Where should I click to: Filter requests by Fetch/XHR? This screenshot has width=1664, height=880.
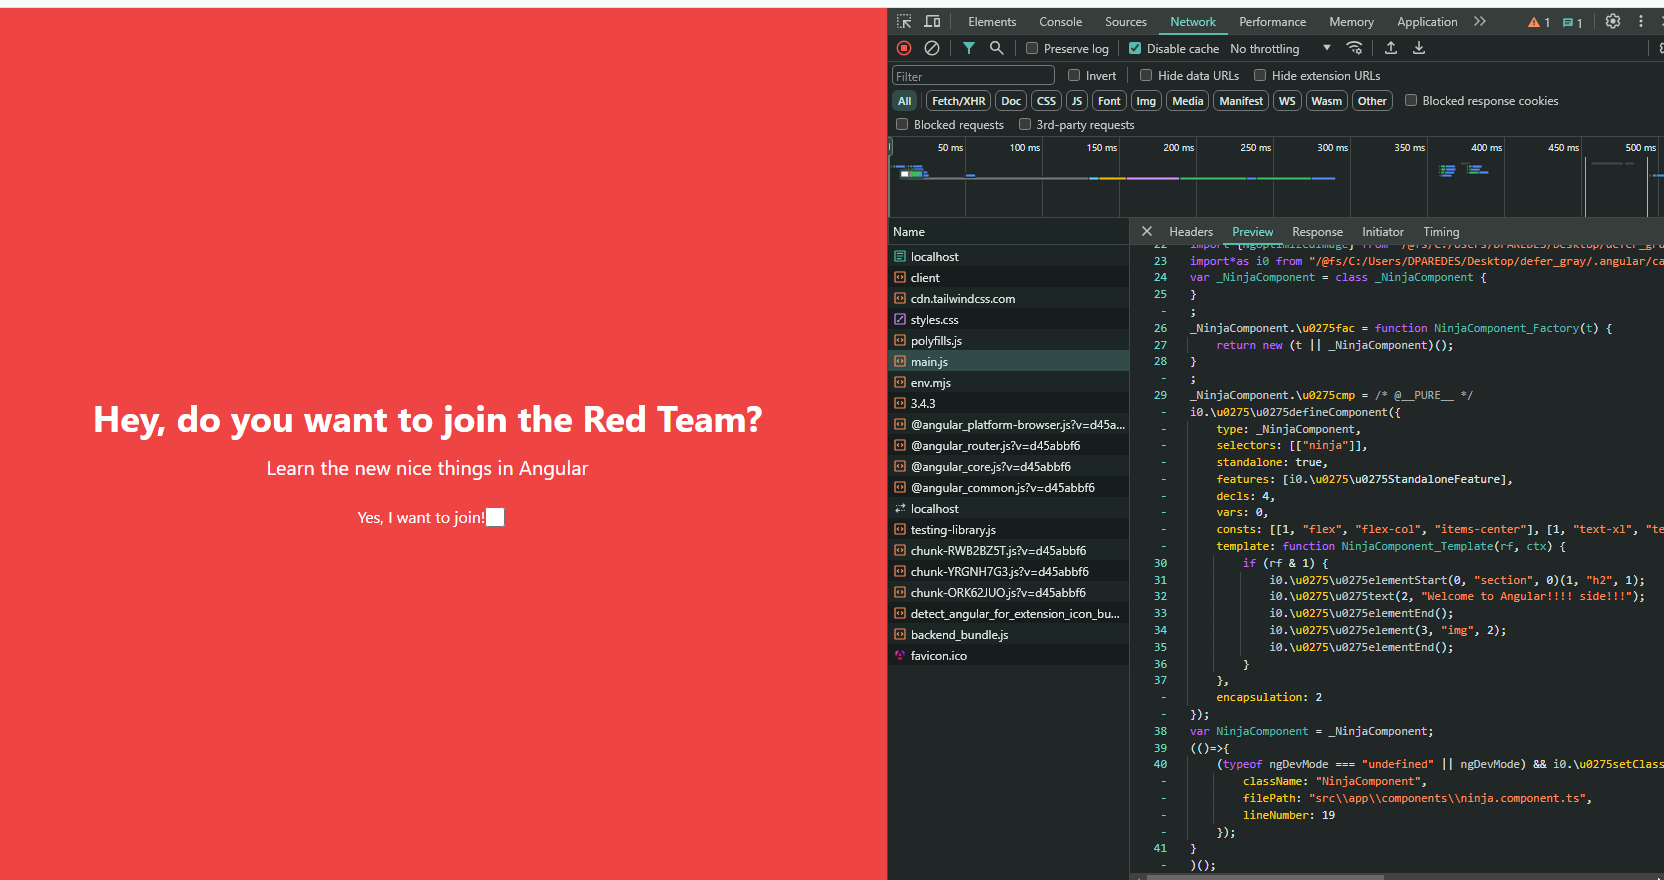coord(959,101)
